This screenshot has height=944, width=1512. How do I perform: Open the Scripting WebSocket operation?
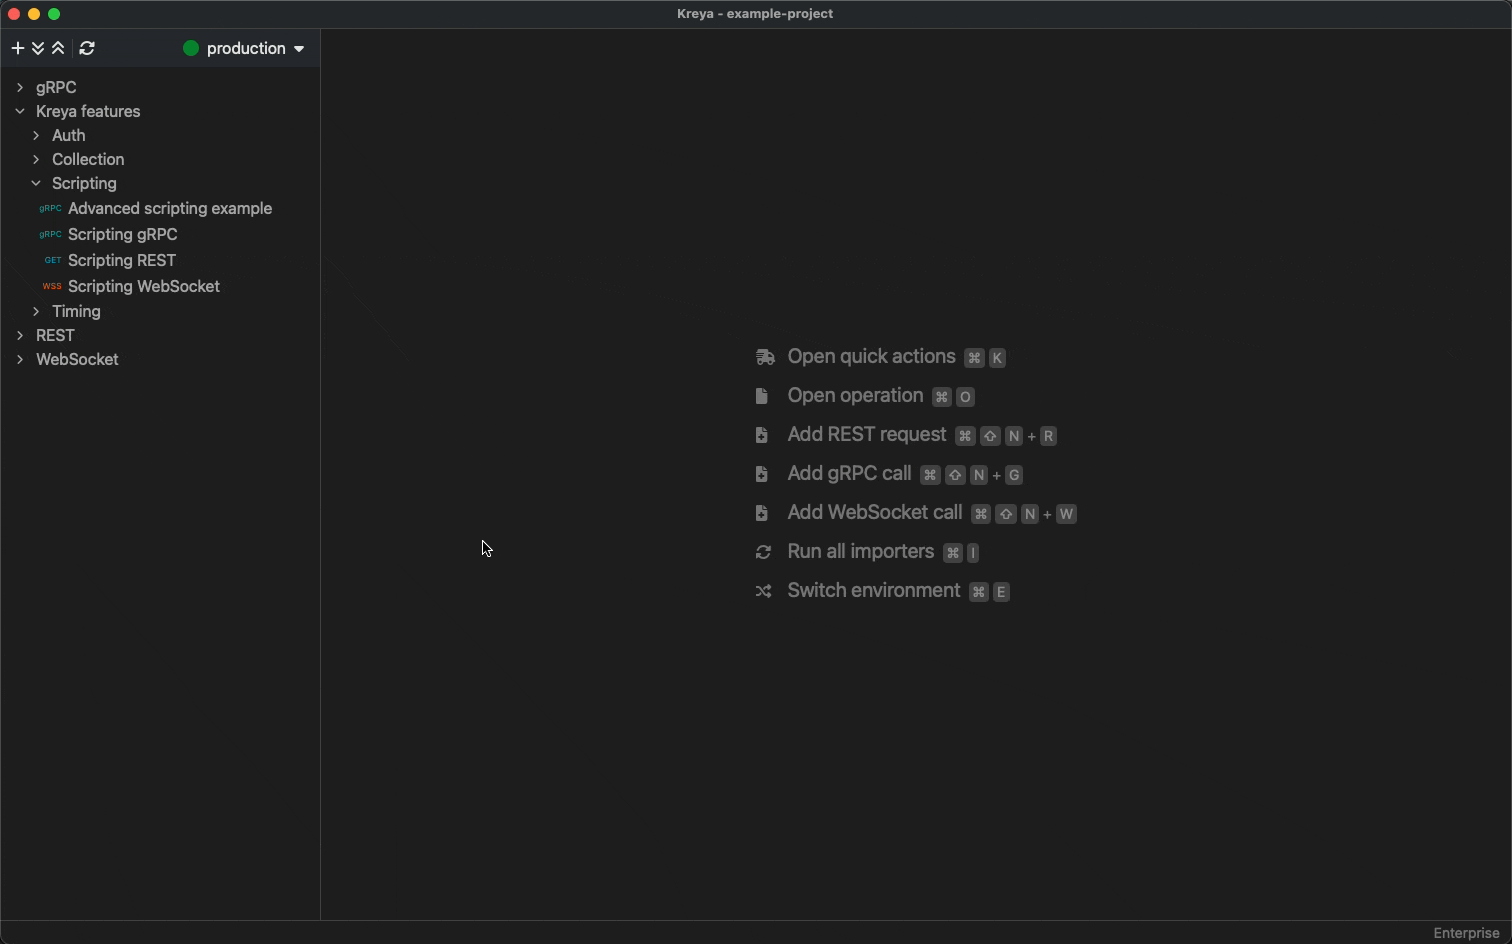pos(143,286)
